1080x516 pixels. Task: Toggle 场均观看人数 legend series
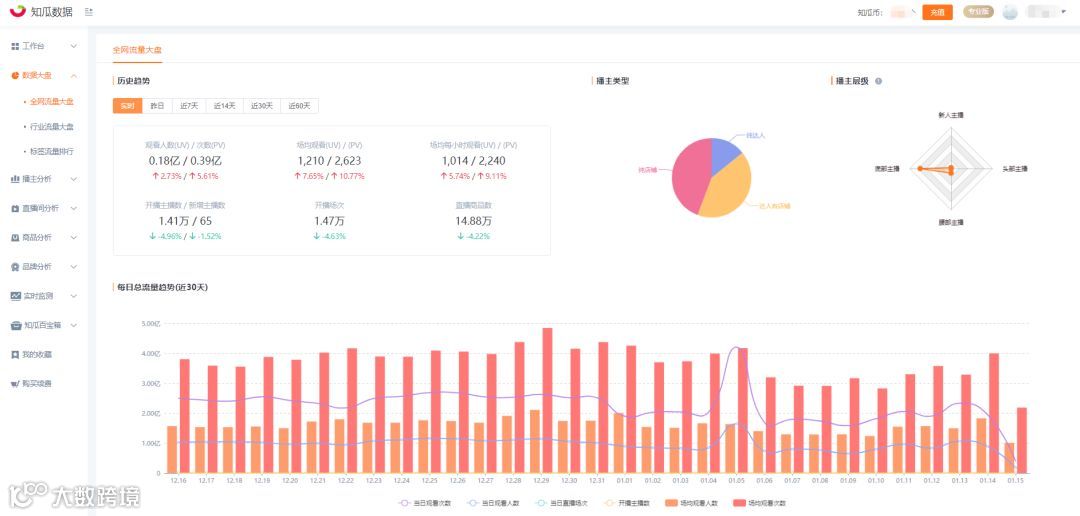pos(692,504)
